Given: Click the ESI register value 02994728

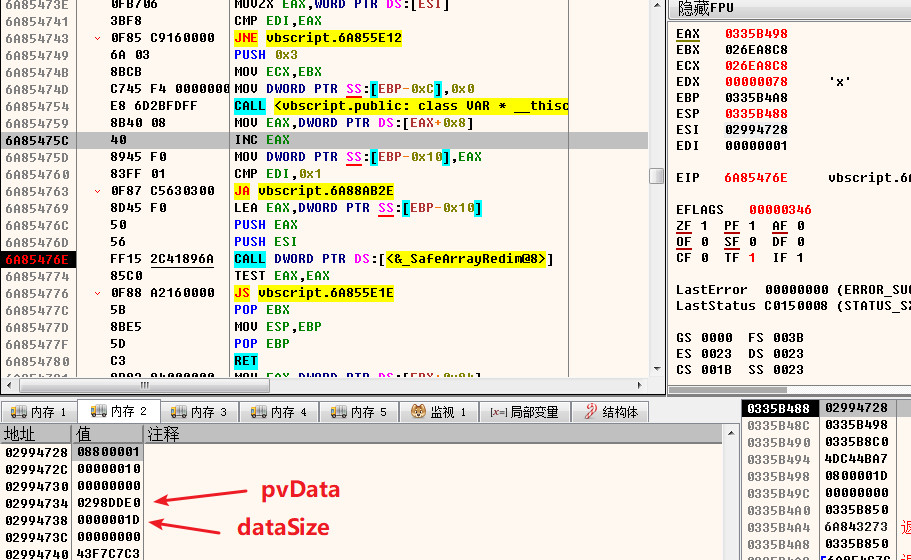Looking at the screenshot, I should [x=756, y=130].
